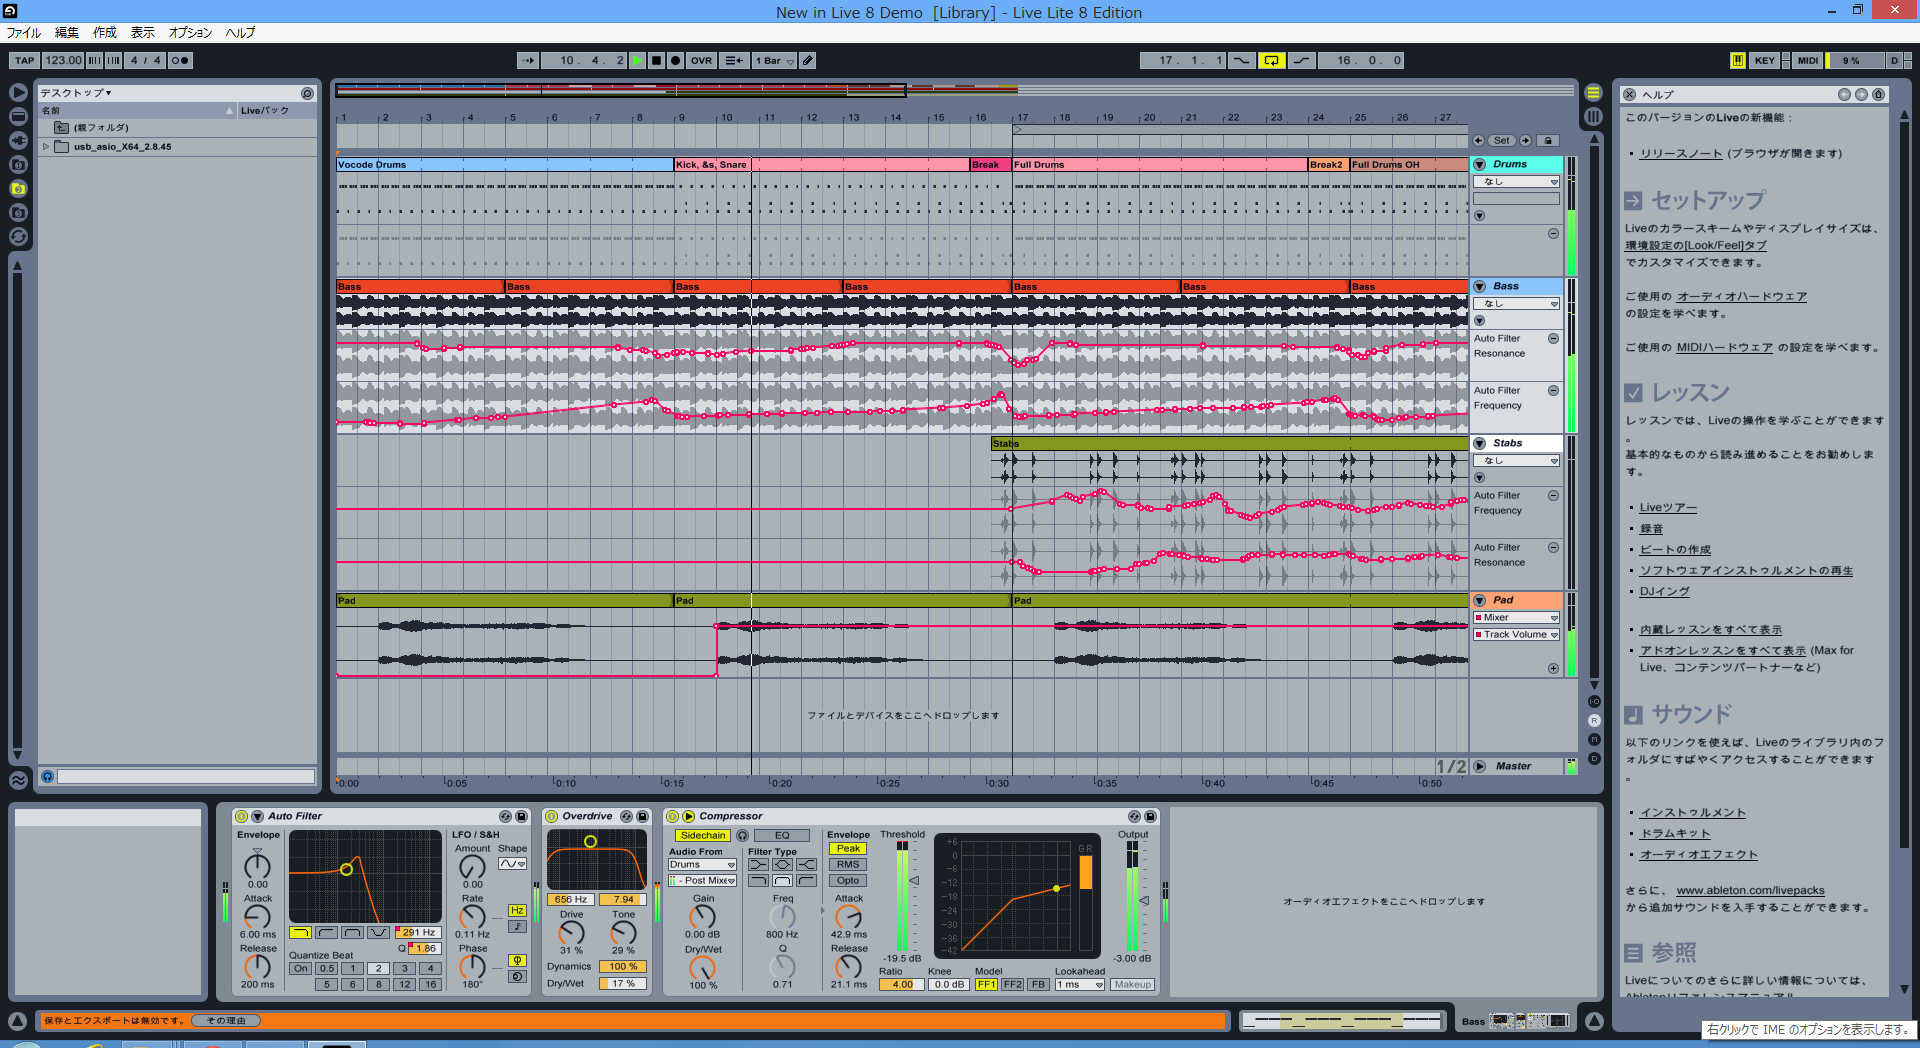Open the ヘルプ menu

(x=240, y=33)
